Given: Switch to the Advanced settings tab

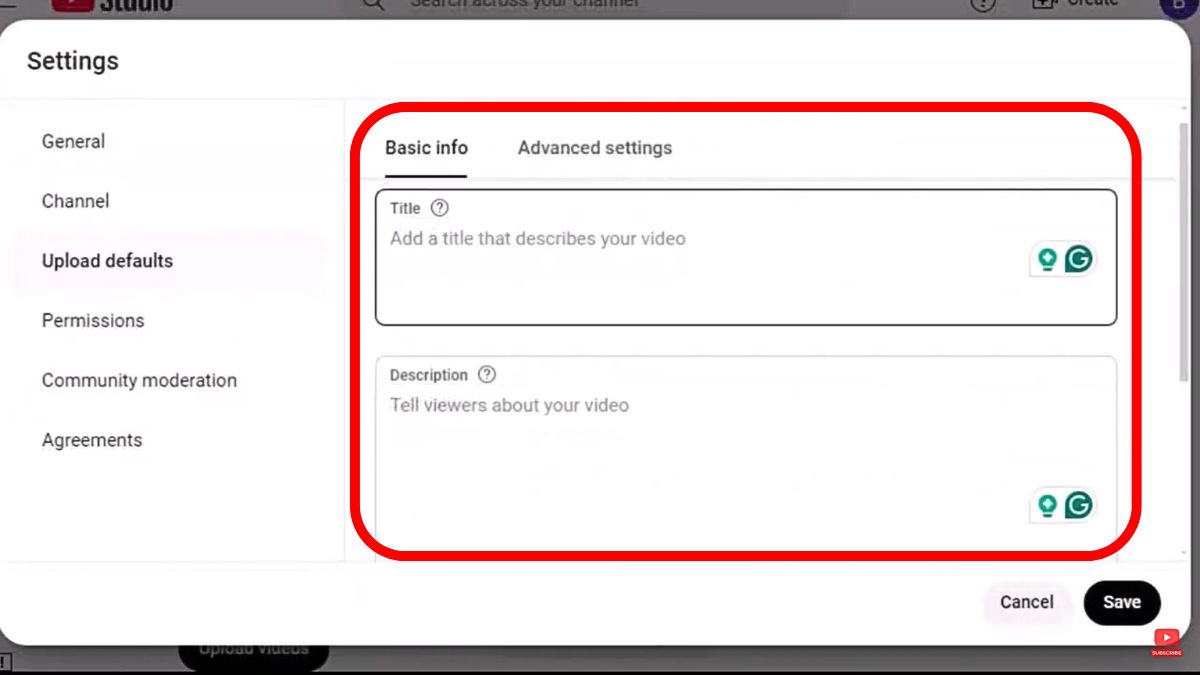Looking at the screenshot, I should (595, 148).
